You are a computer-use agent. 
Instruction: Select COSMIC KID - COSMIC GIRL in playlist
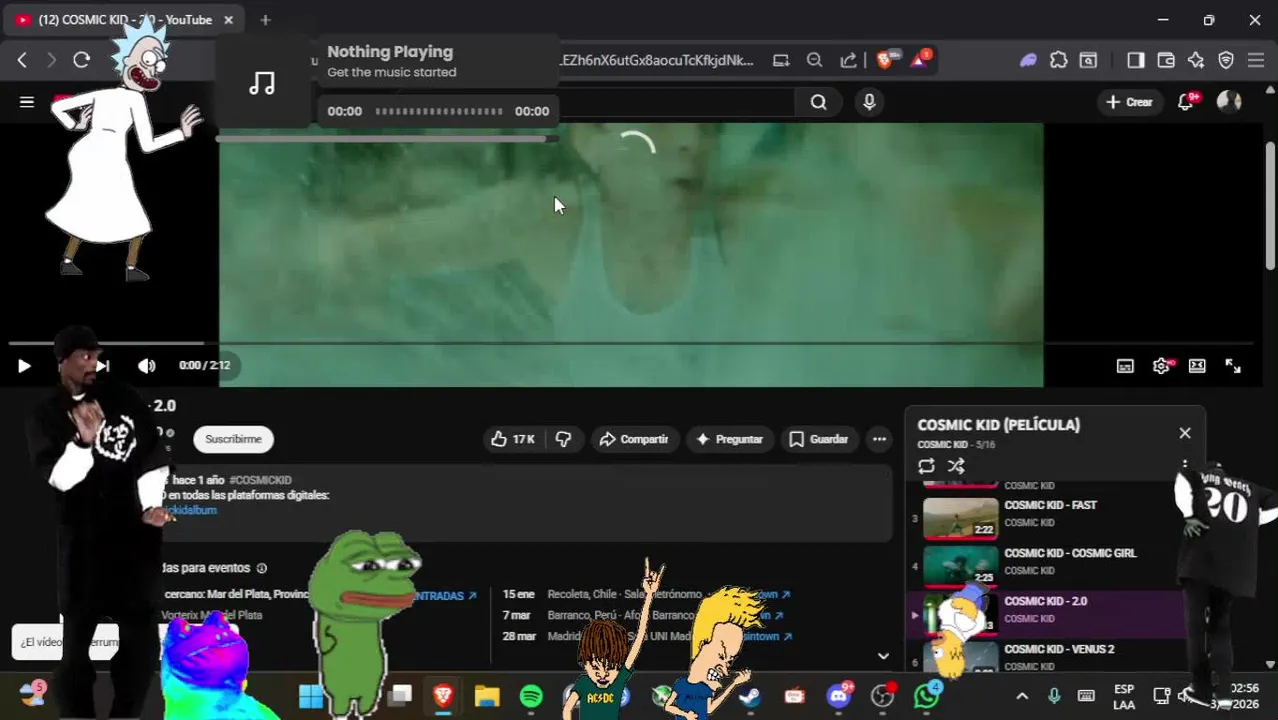[1046, 566]
